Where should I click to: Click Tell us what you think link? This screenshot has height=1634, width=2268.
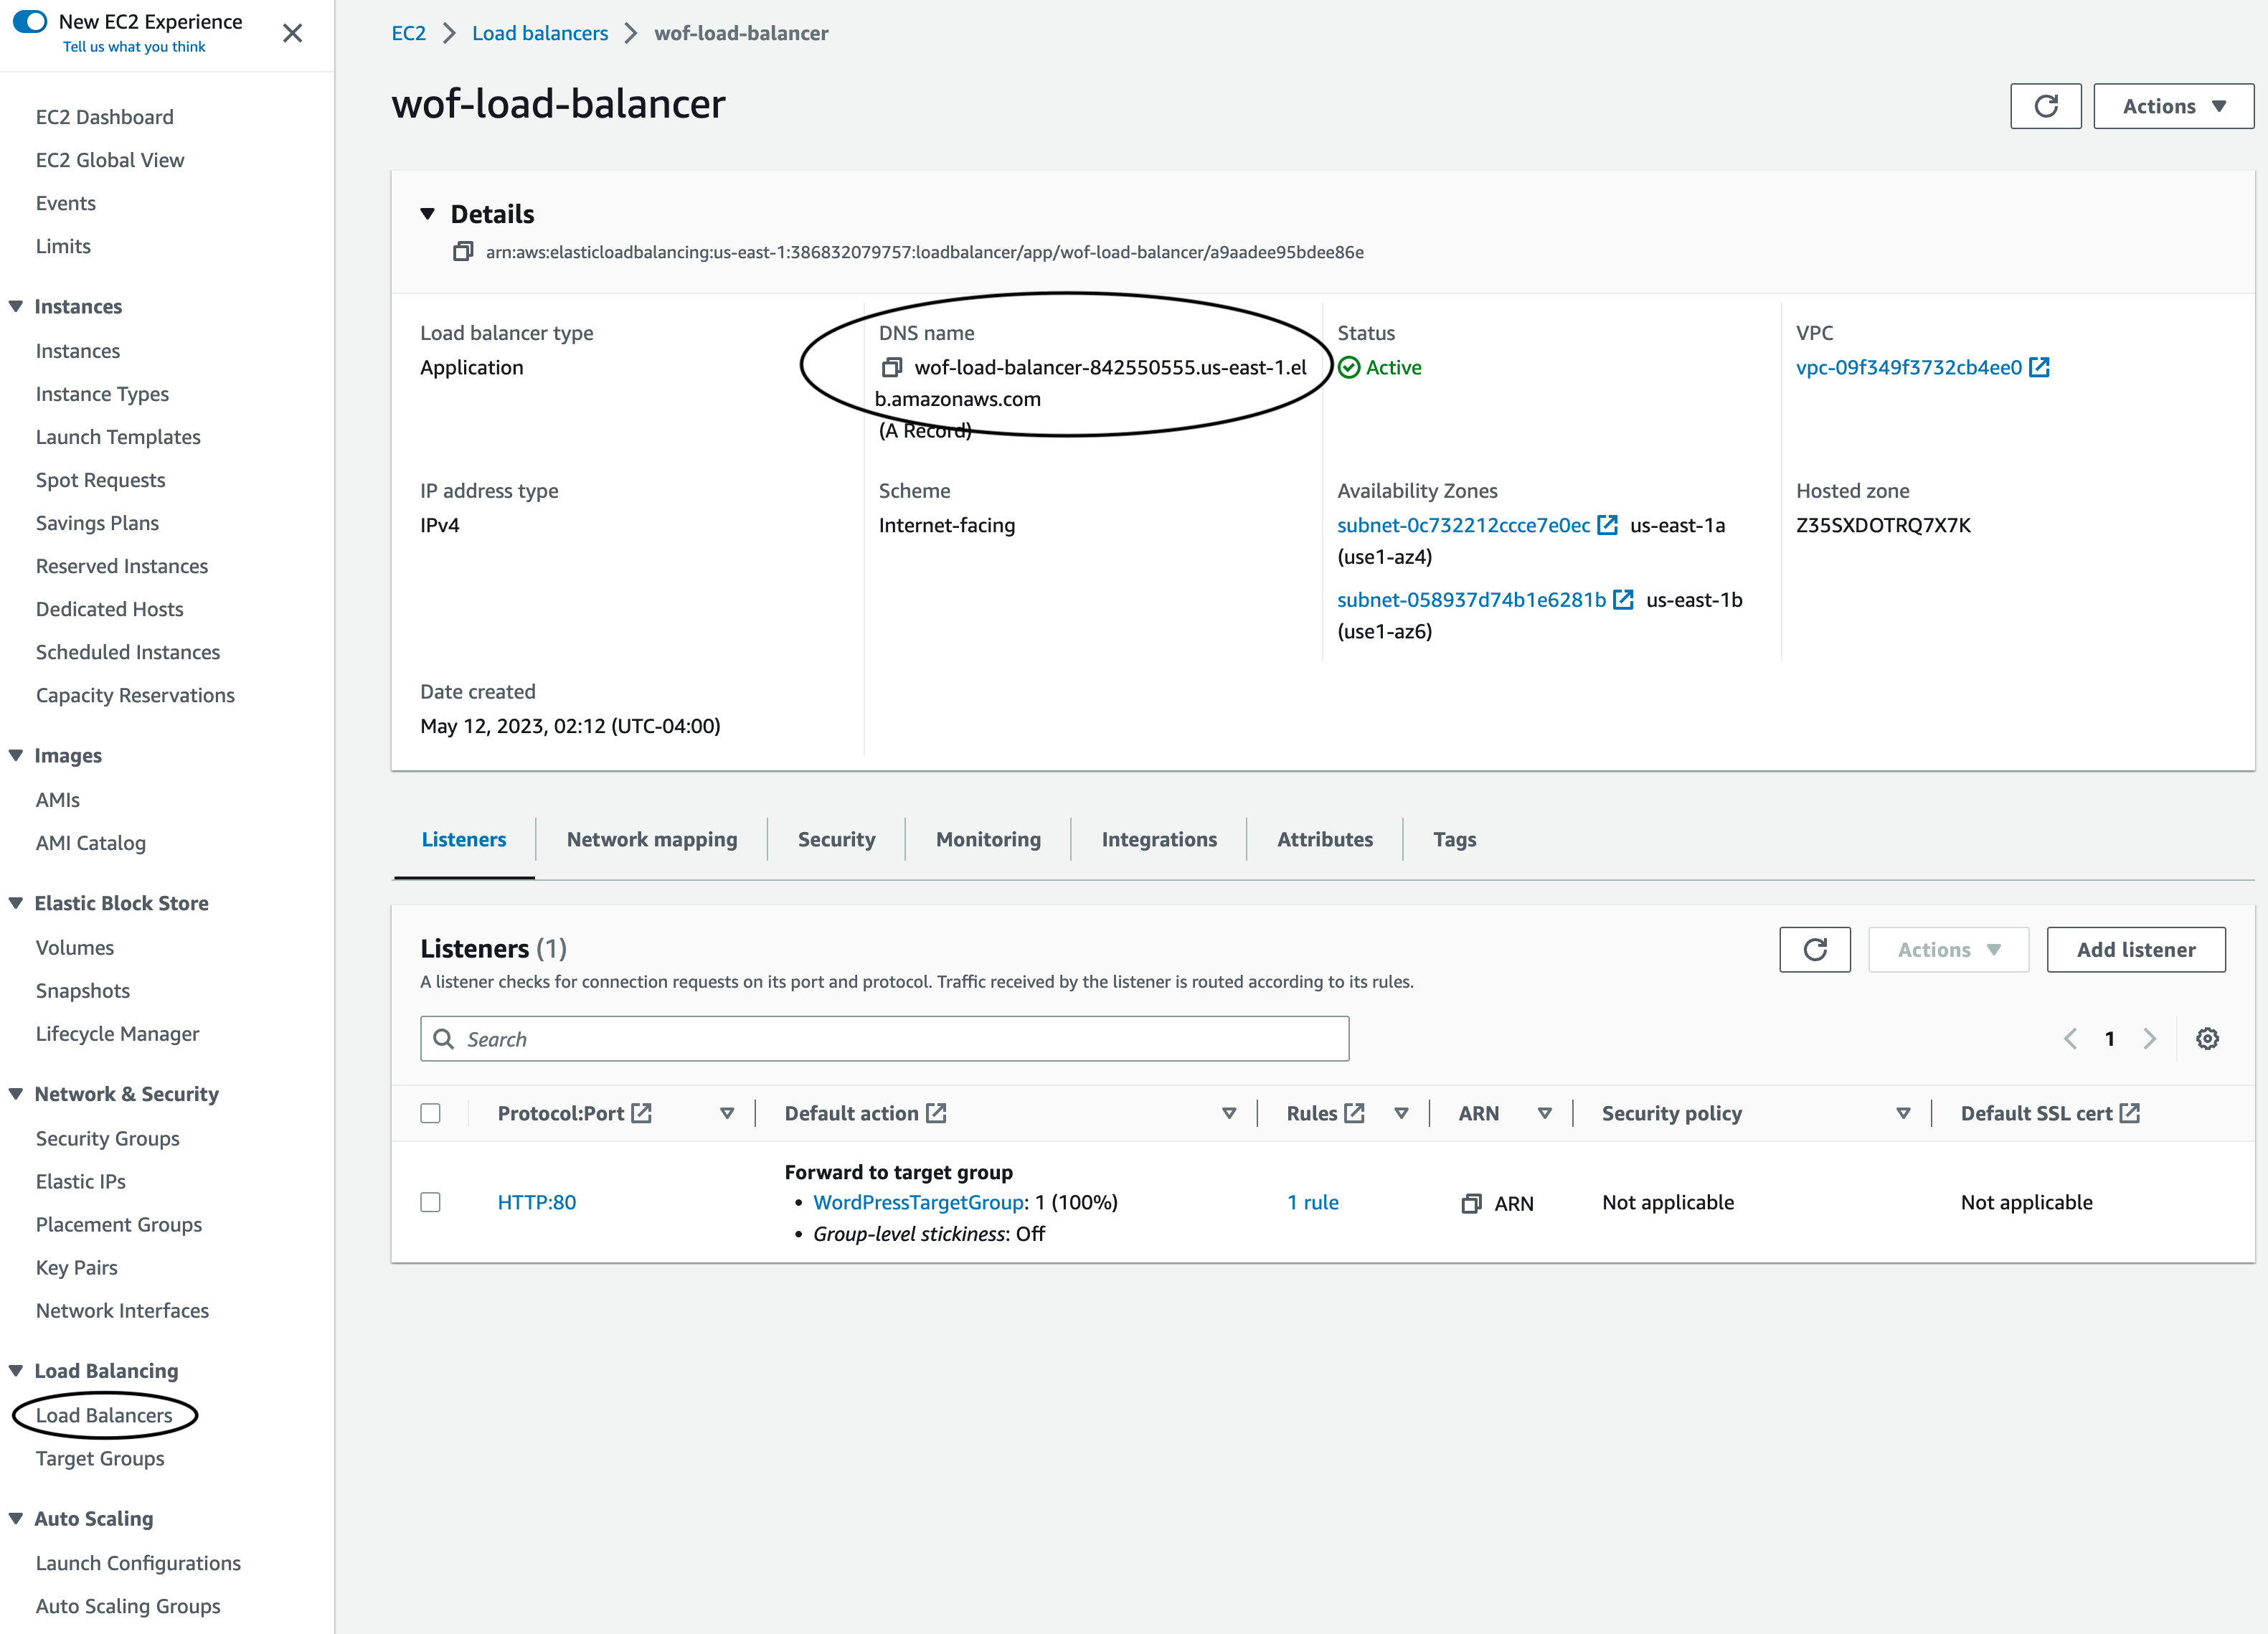[x=134, y=46]
